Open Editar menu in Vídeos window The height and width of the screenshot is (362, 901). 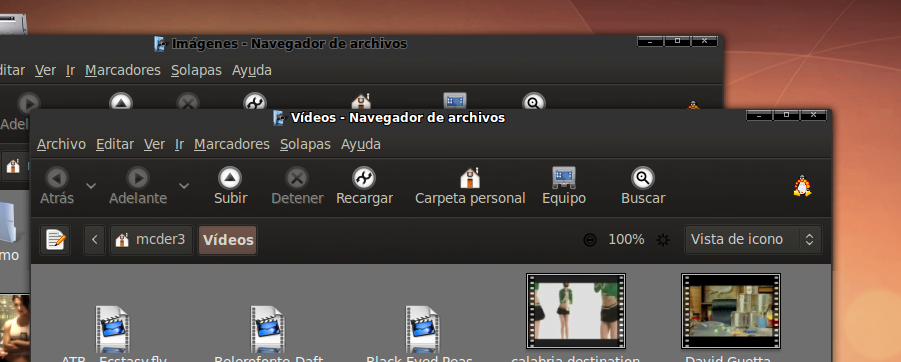pos(115,144)
